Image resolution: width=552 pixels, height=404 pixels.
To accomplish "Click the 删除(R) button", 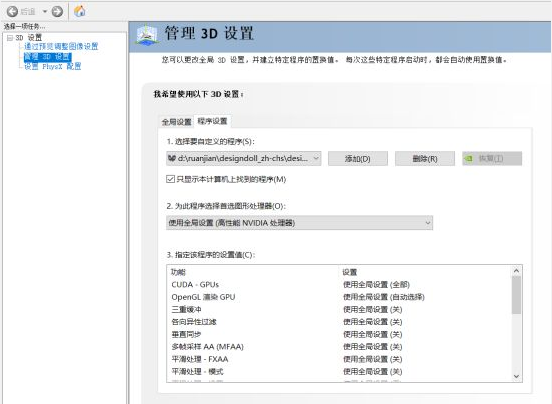I will point(425,159).
